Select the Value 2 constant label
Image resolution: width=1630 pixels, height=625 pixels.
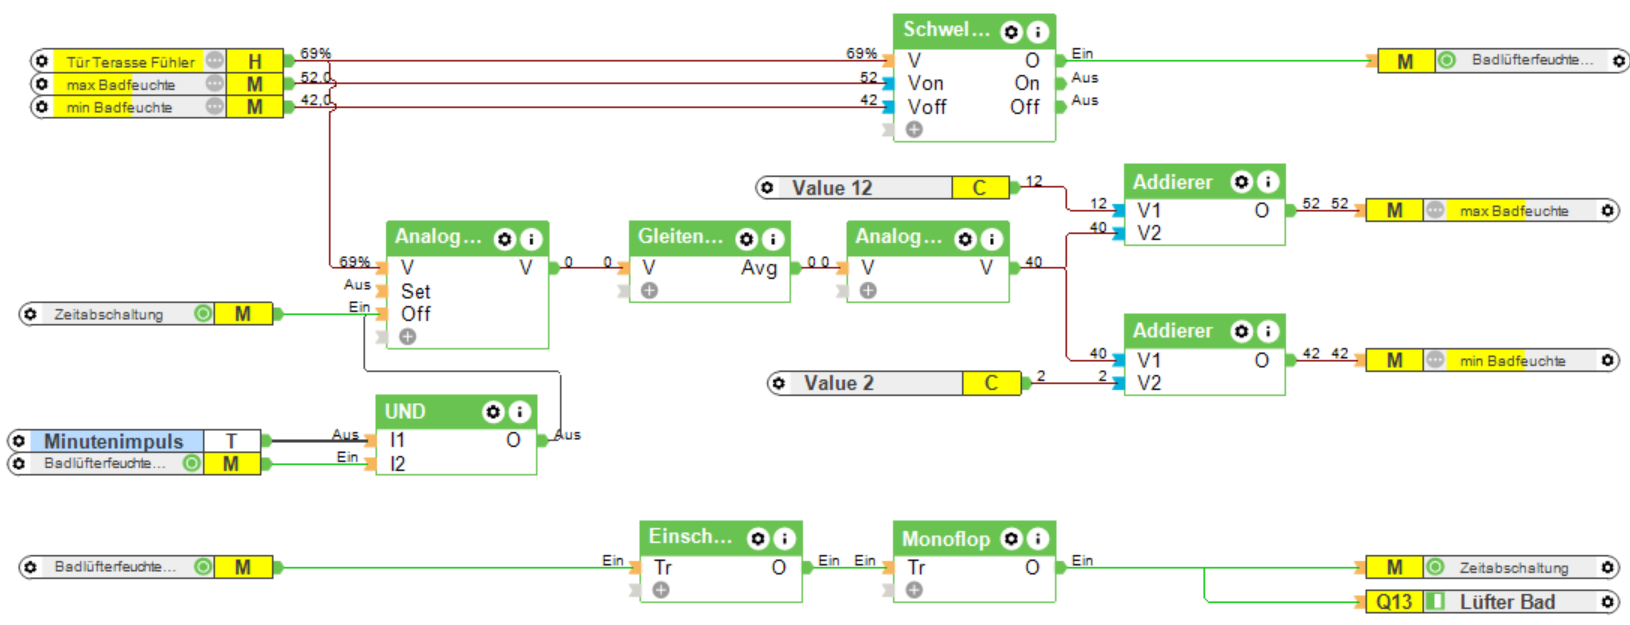pos(839,383)
